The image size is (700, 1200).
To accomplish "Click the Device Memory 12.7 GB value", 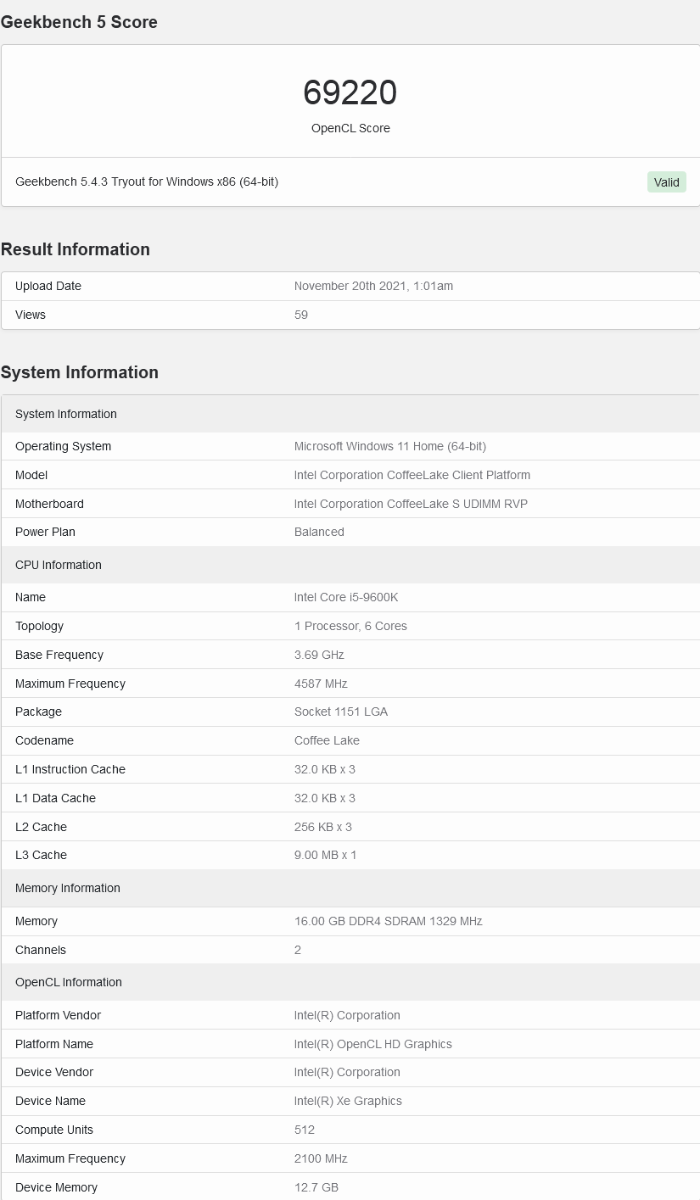I will pos(316,1187).
